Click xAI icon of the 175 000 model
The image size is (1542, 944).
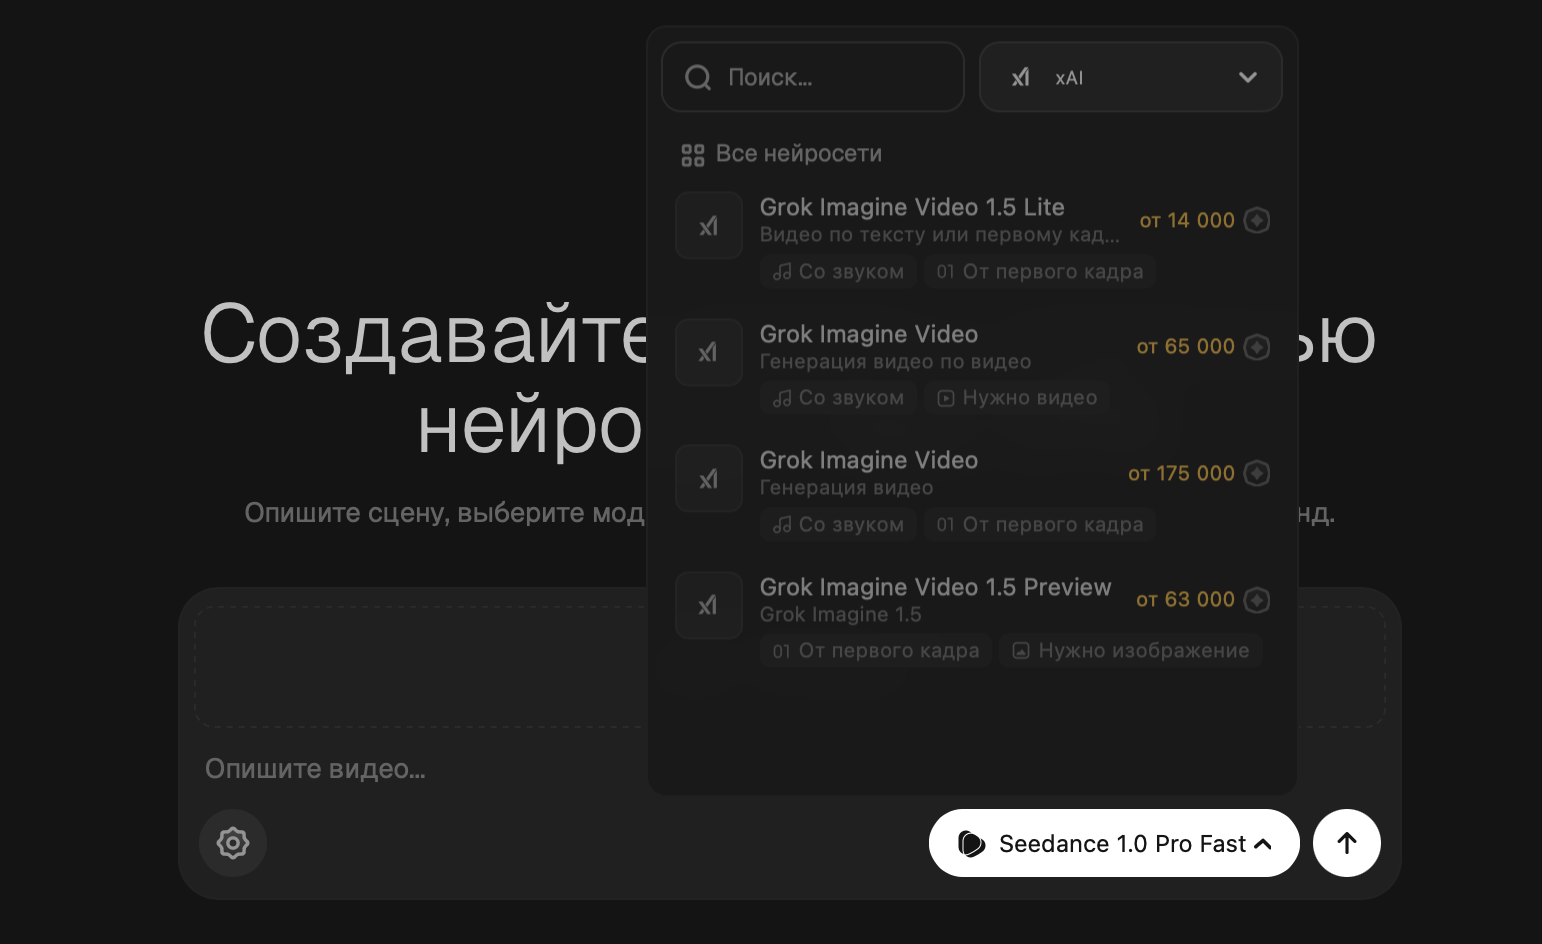tap(709, 479)
